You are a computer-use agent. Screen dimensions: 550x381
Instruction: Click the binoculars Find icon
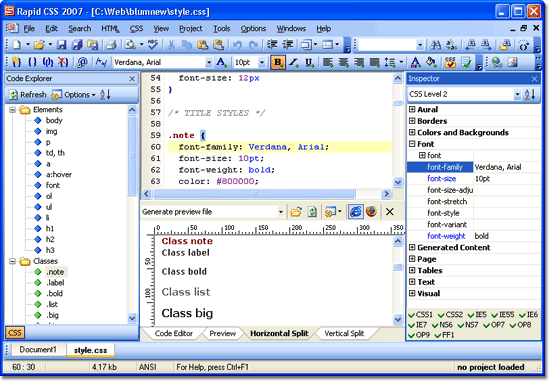[436, 45]
